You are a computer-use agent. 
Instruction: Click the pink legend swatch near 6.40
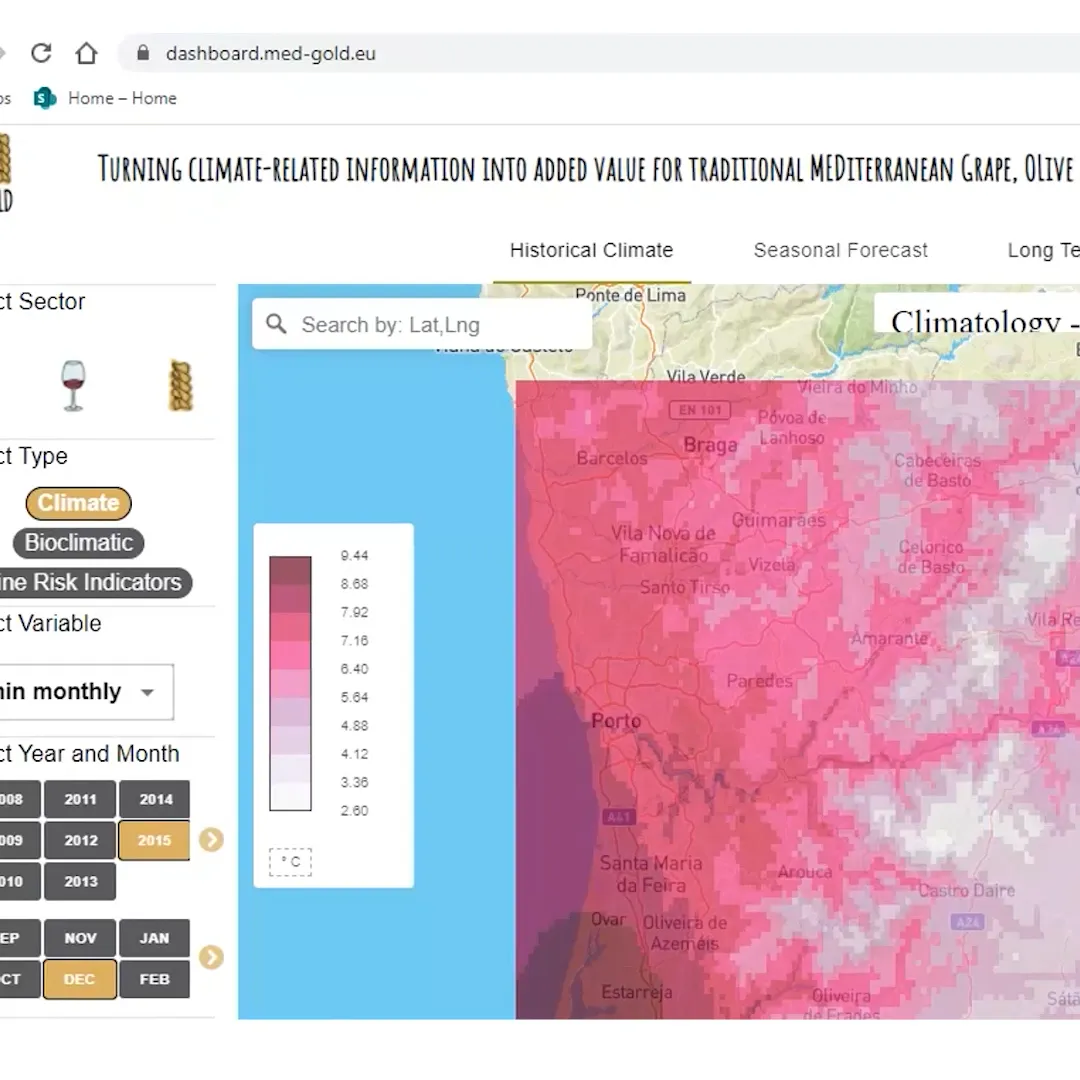pyautogui.click(x=290, y=655)
